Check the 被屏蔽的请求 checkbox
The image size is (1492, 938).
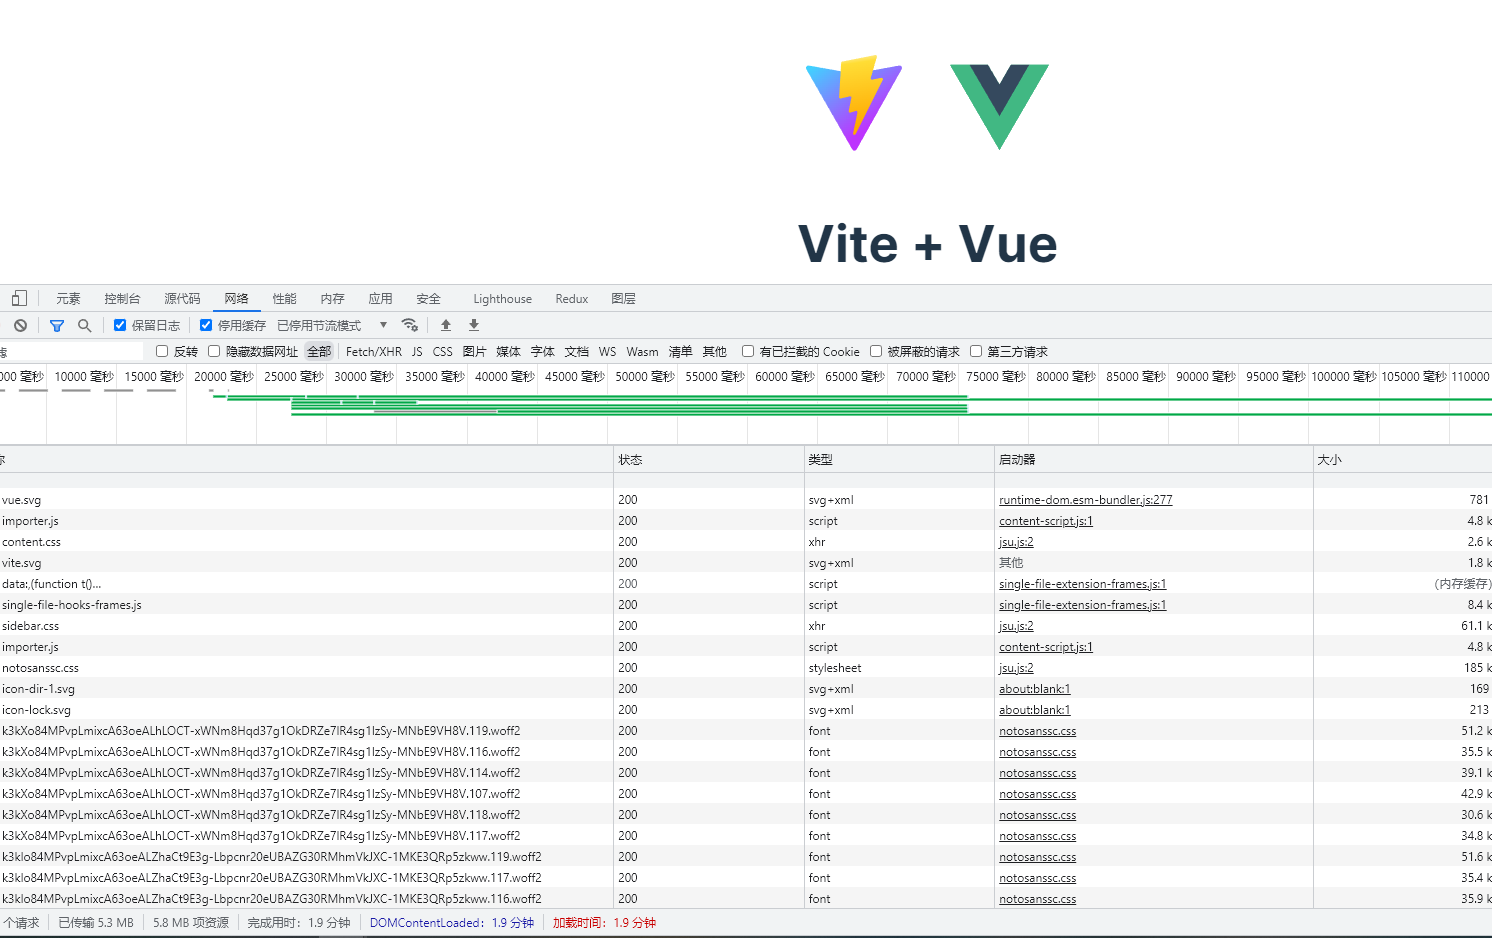[876, 351]
